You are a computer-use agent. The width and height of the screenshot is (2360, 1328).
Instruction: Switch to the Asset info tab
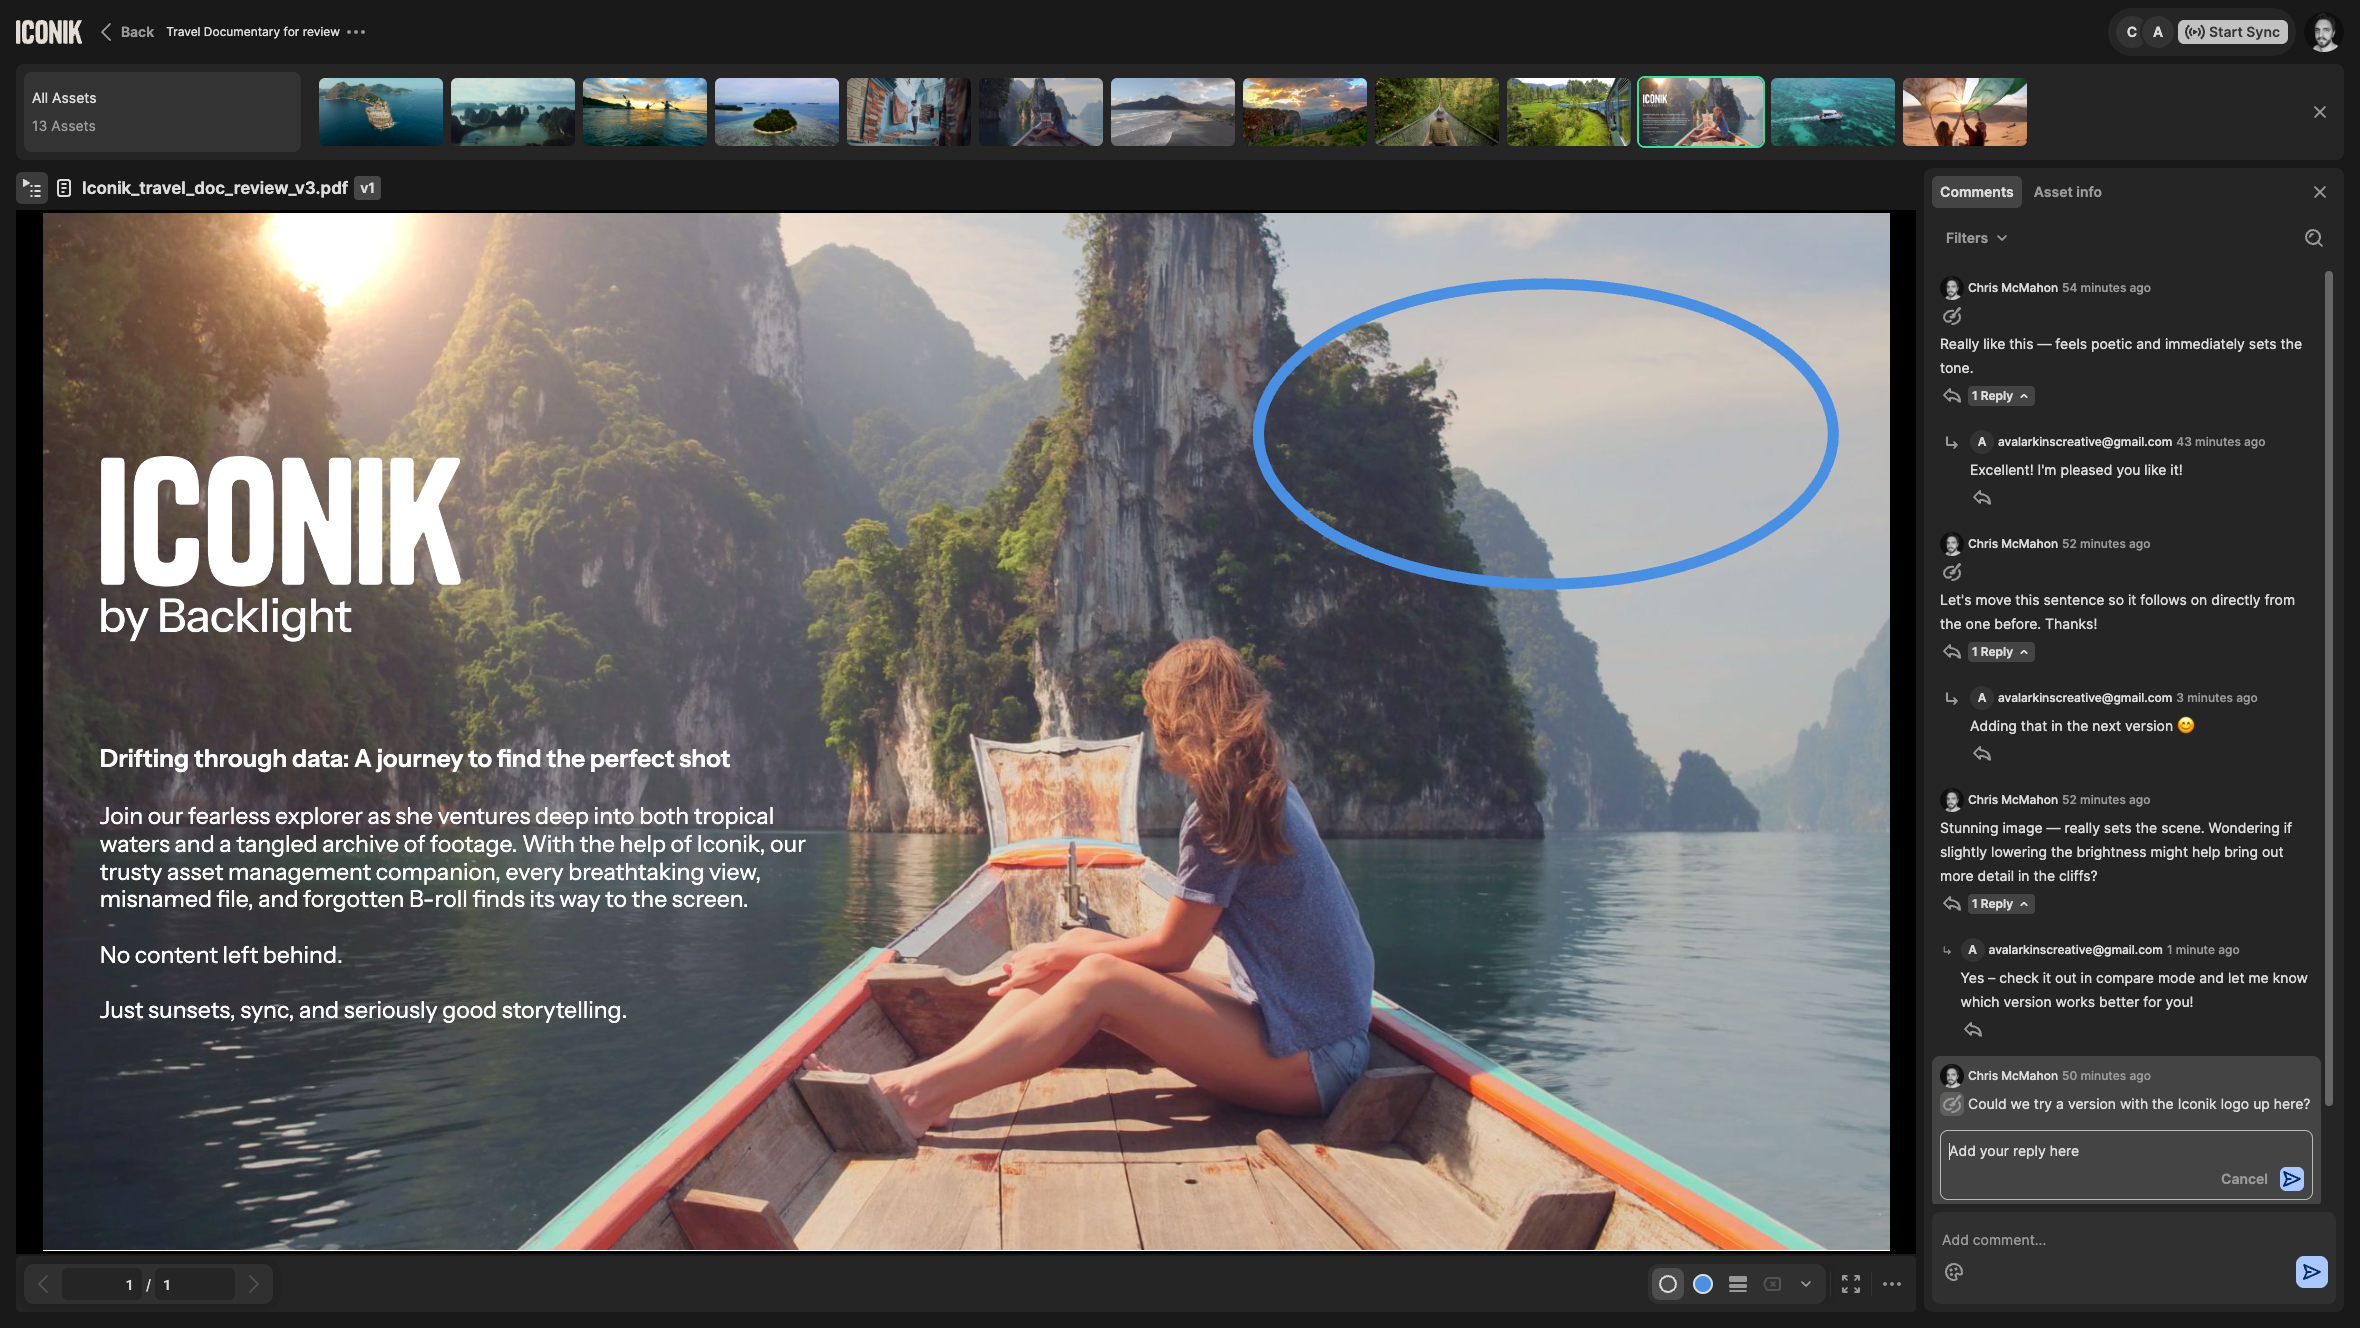coord(2067,192)
